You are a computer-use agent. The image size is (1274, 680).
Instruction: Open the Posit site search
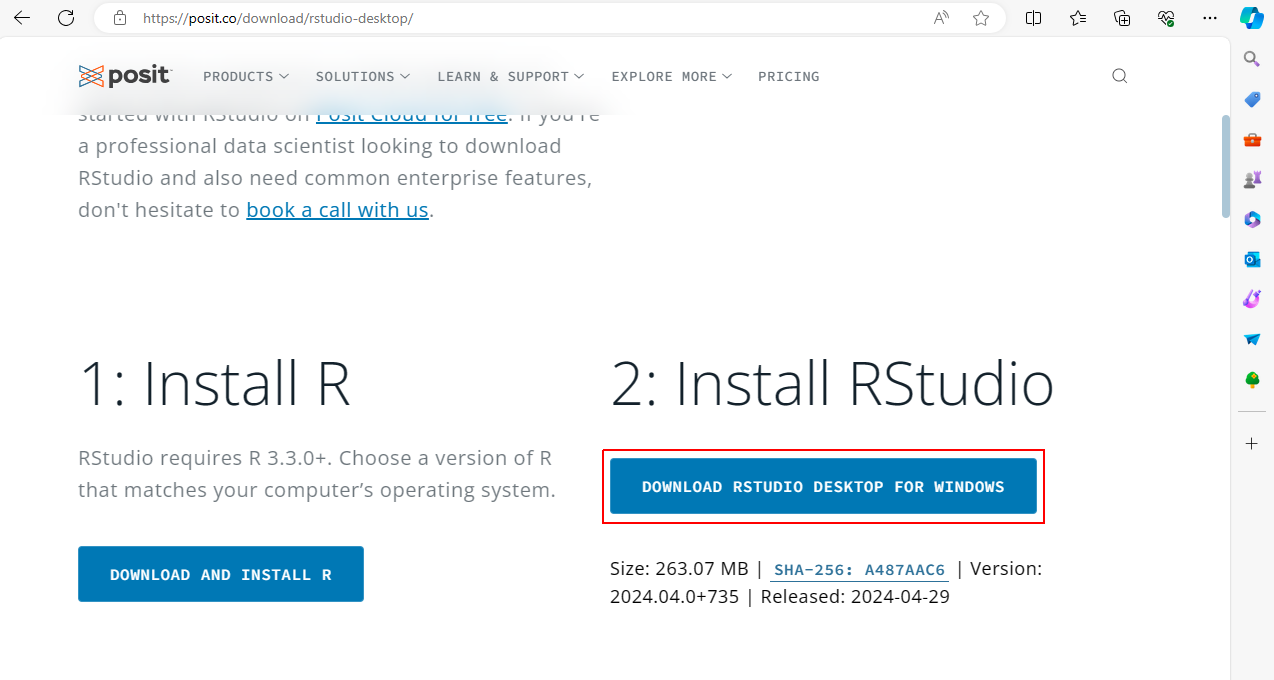click(1120, 76)
